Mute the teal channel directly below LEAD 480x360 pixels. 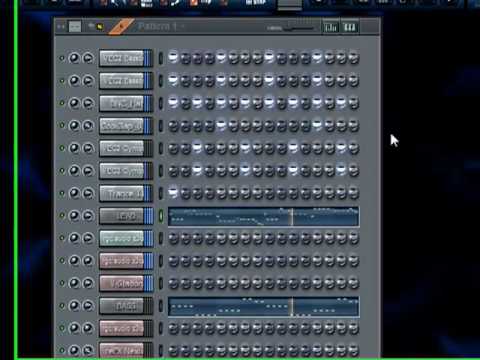click(x=62, y=238)
